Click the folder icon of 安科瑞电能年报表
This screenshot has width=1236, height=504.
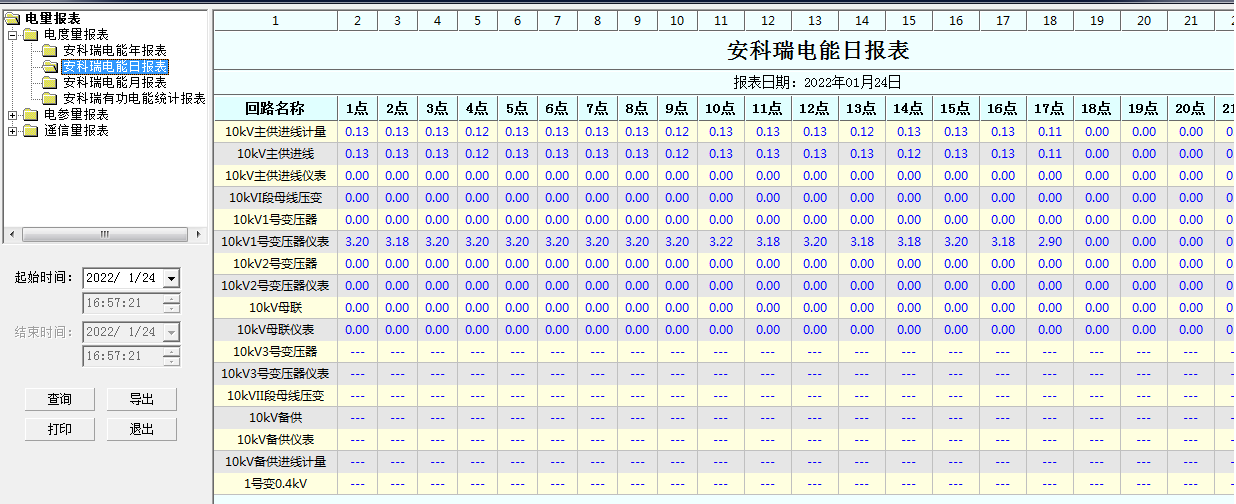click(x=50, y=50)
